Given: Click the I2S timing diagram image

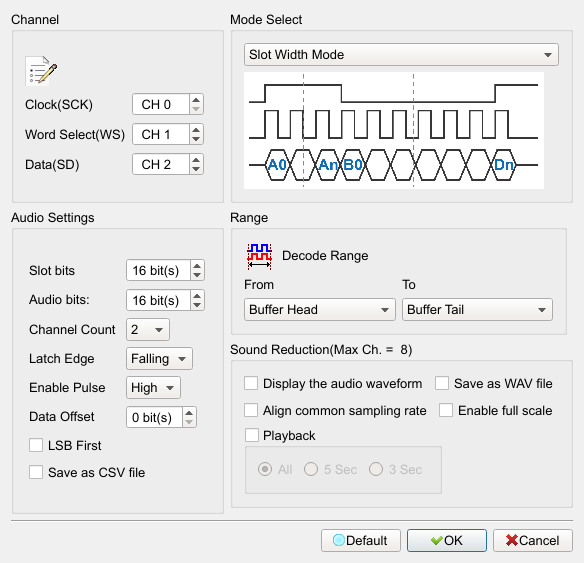Looking at the screenshot, I should click(394, 130).
